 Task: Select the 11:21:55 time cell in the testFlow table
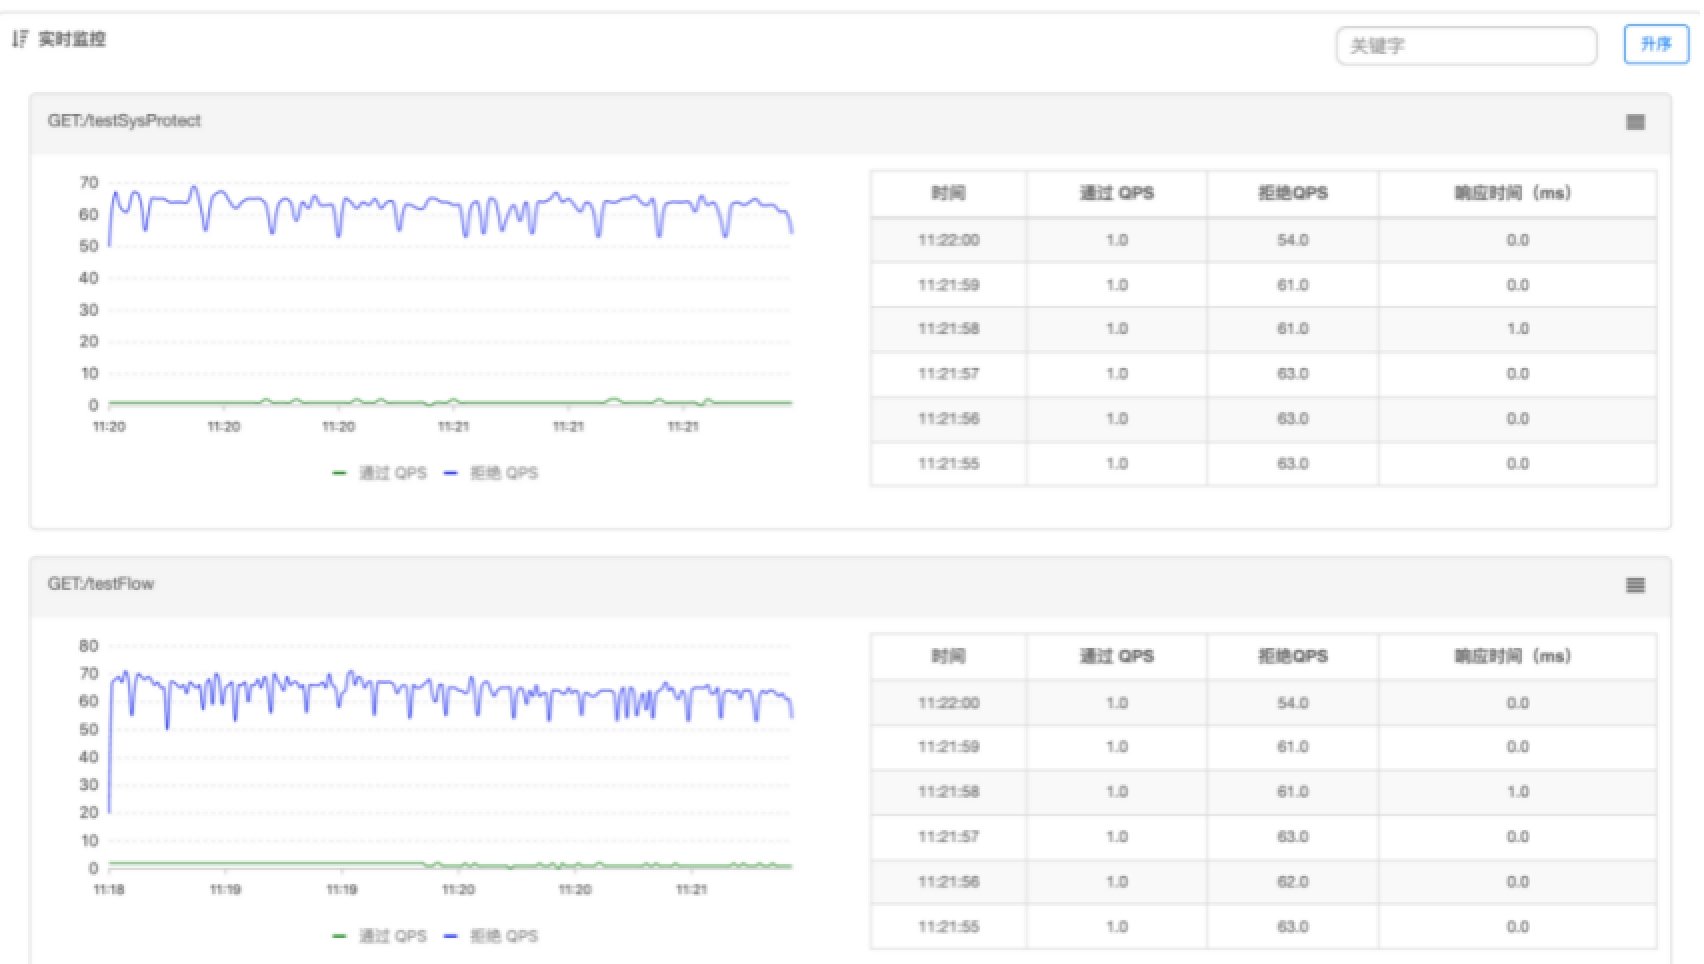(948, 927)
